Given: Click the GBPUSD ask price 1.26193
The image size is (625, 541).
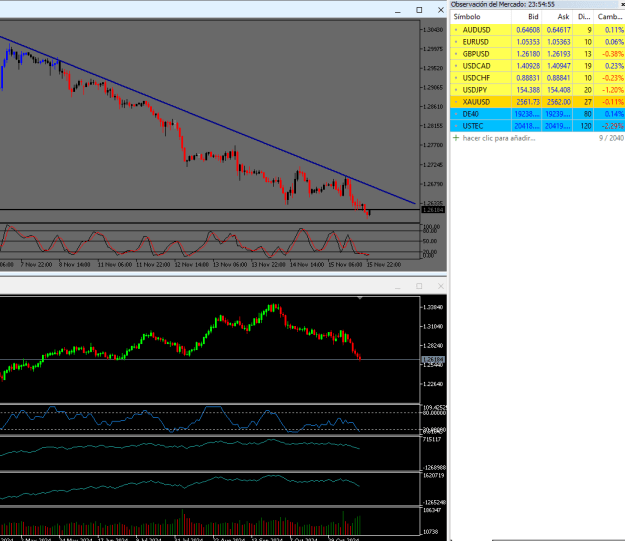Looking at the screenshot, I should (x=558, y=54).
